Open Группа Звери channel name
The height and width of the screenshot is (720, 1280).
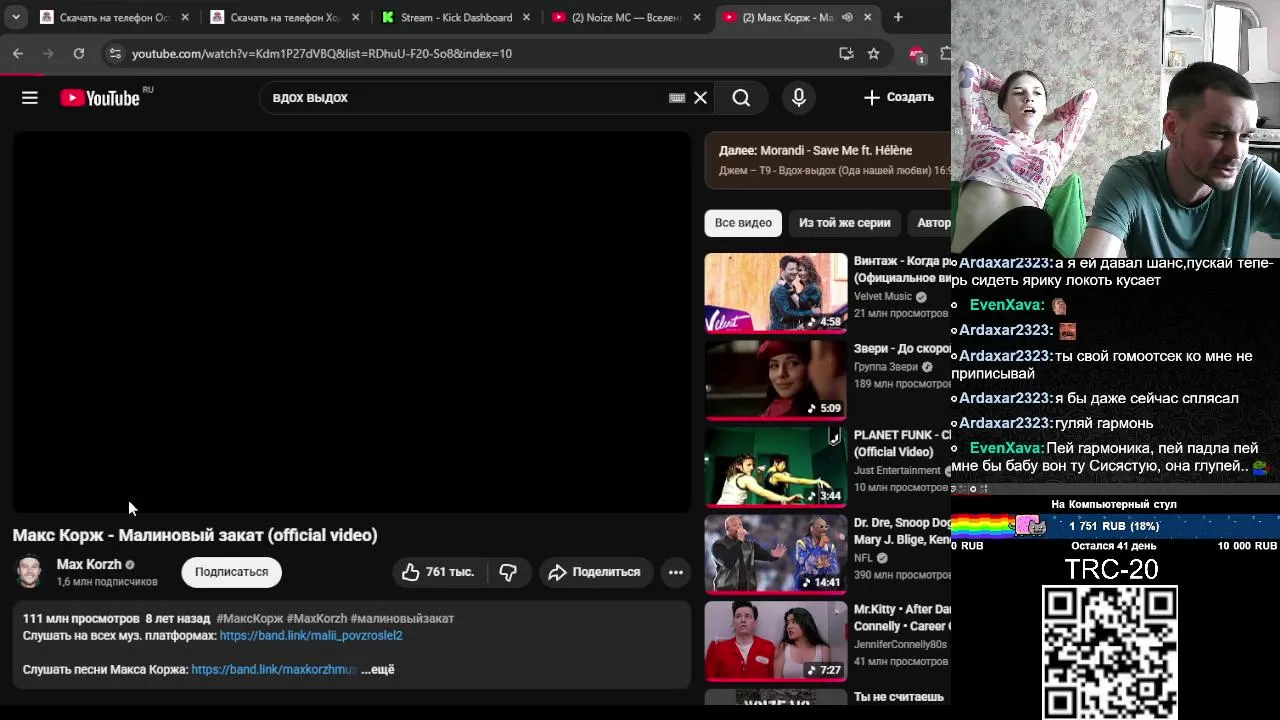click(886, 367)
